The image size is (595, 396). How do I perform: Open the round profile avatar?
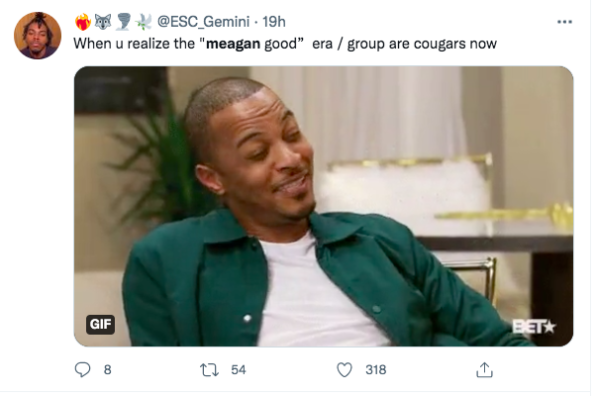[37, 35]
